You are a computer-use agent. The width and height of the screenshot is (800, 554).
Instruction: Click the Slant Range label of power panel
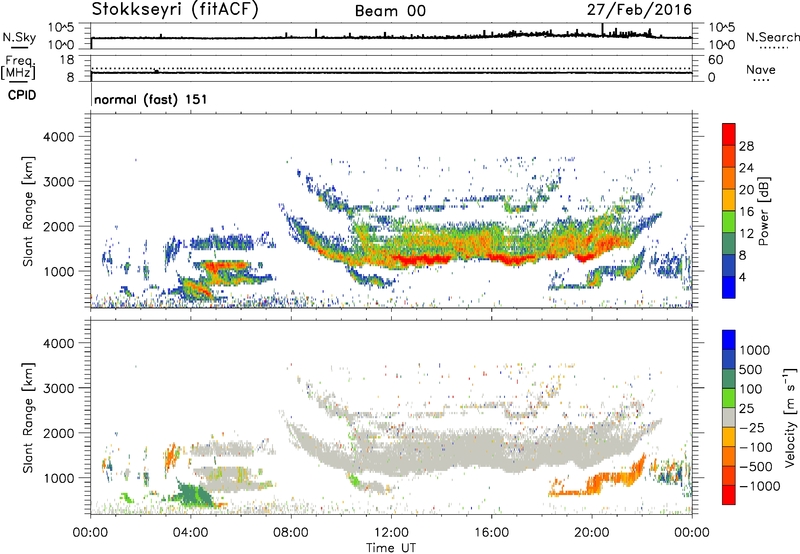[x=28, y=211]
